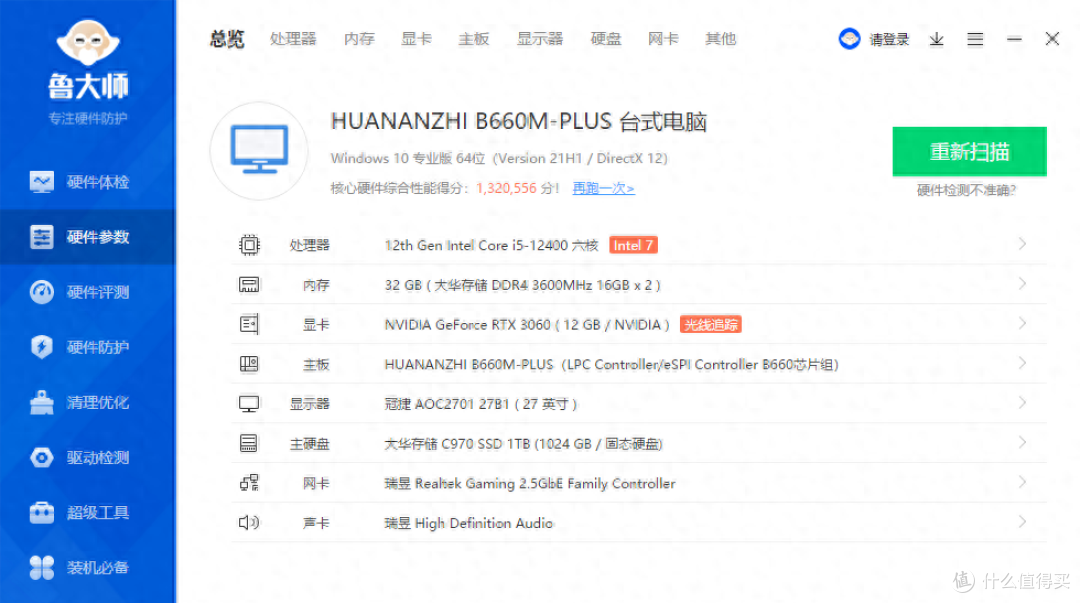
Task: Open 清理优化 broom icon
Action: point(41,402)
